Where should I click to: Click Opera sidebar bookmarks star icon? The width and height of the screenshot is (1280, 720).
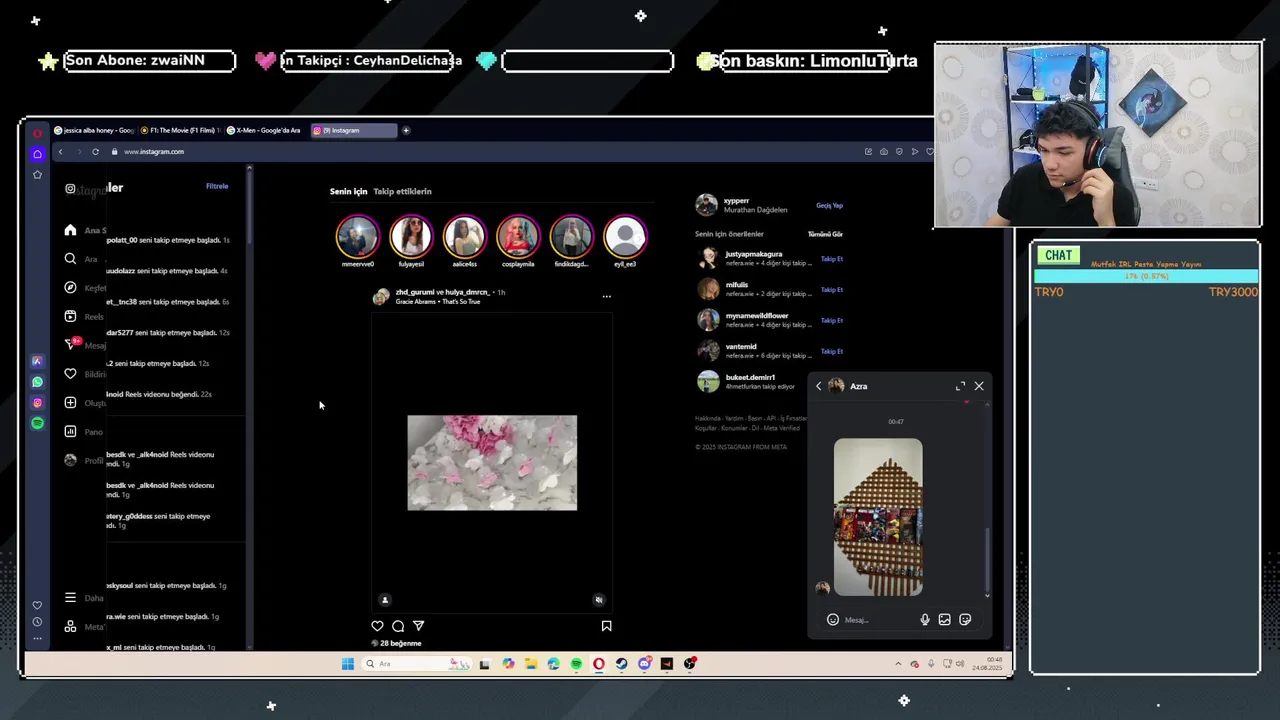37,174
